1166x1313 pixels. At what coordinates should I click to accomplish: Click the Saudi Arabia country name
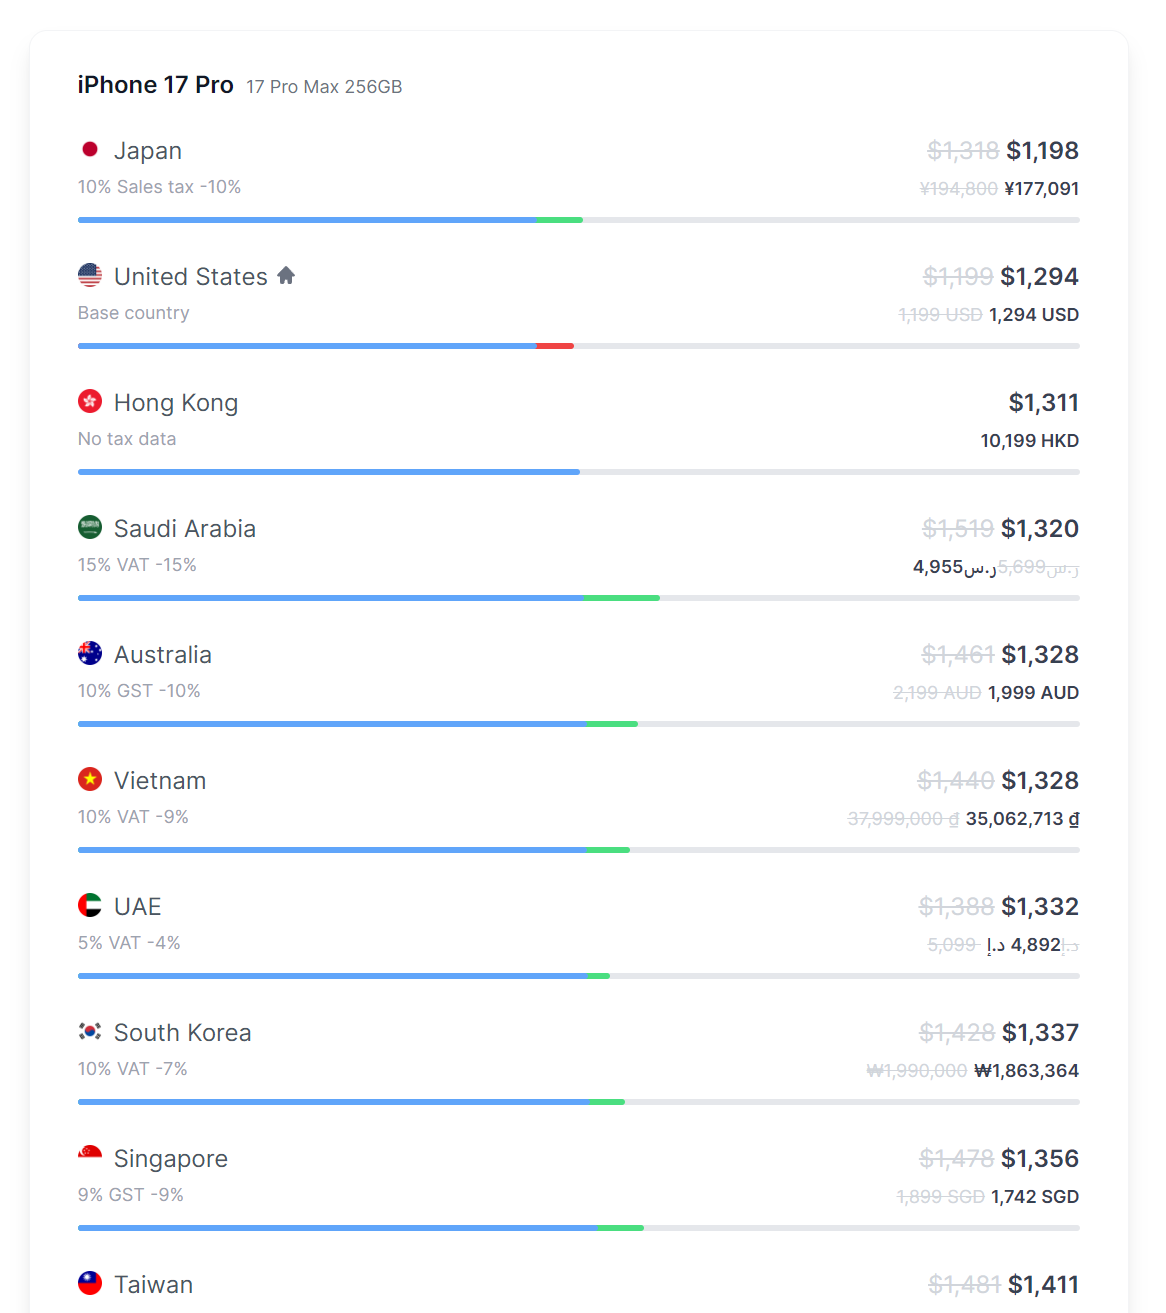coord(185,529)
